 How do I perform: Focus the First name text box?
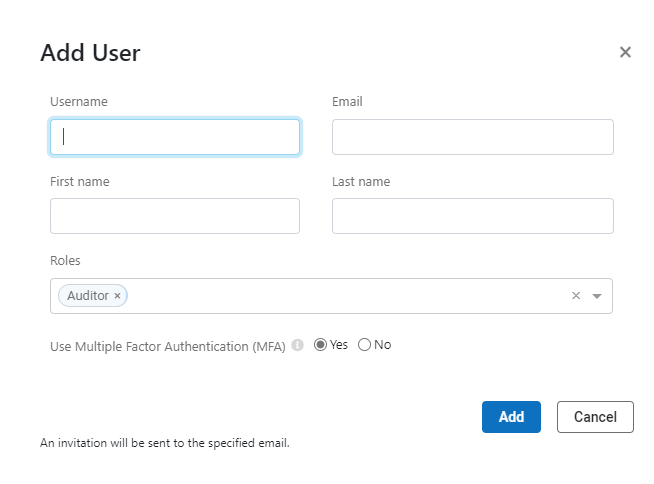[175, 215]
